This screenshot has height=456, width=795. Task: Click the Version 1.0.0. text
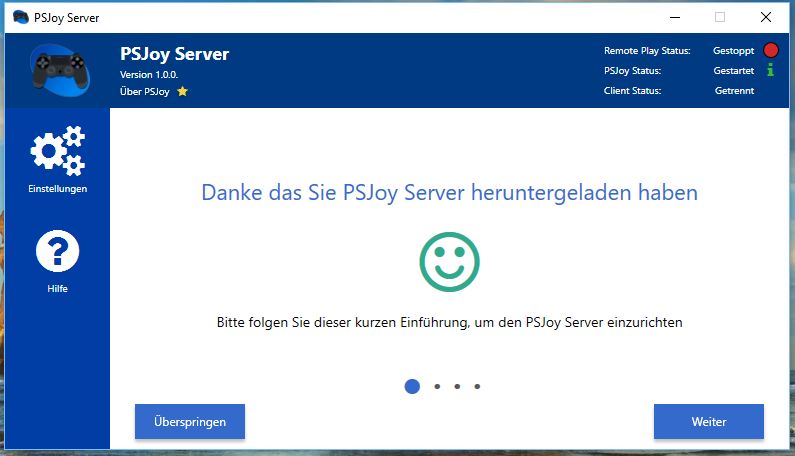[149, 75]
